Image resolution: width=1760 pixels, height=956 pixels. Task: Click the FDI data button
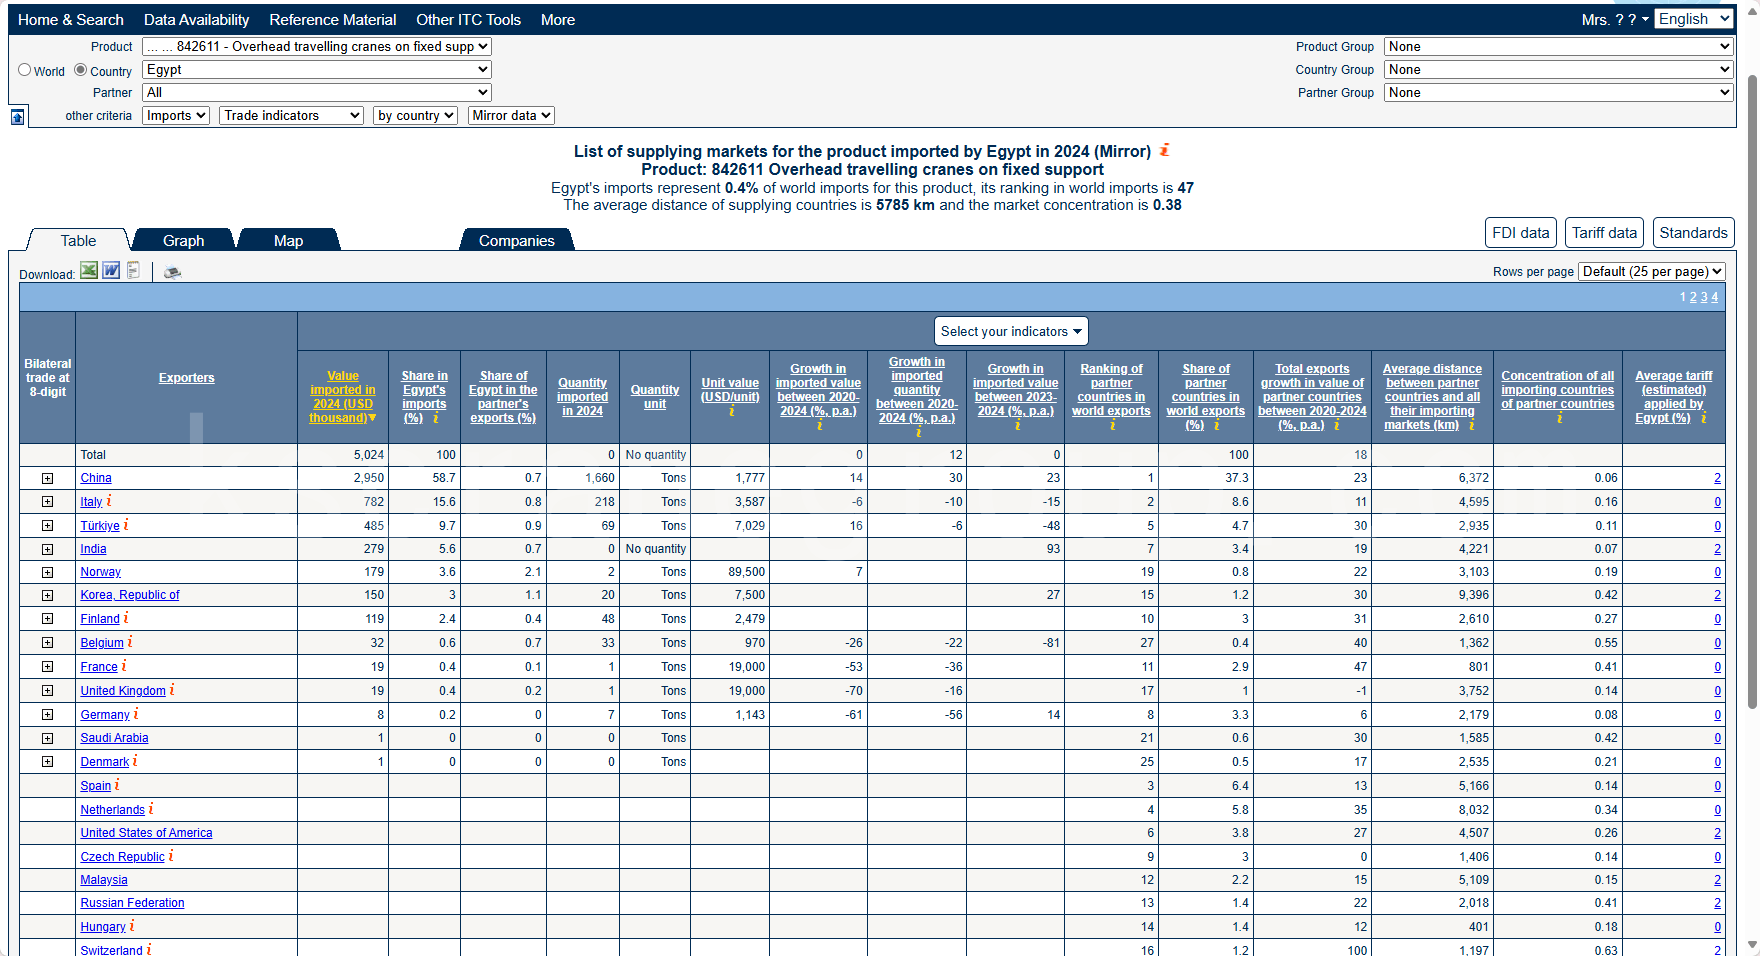[1521, 233]
